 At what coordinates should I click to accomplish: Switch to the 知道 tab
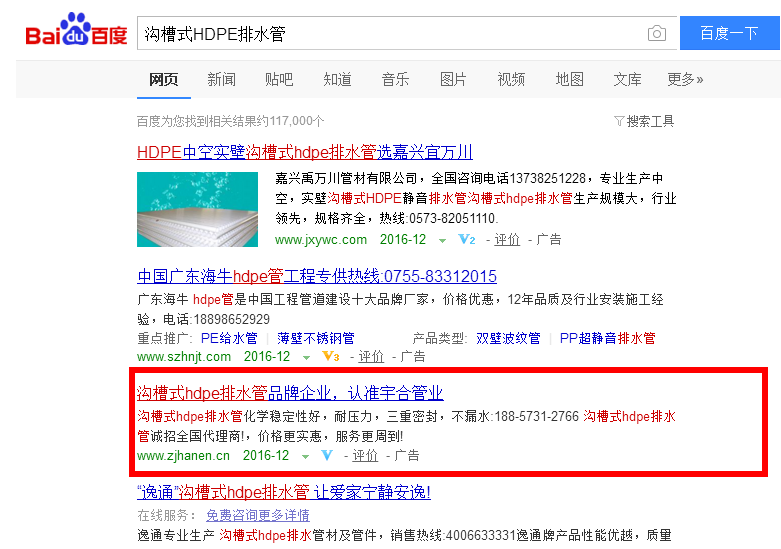[x=337, y=79]
